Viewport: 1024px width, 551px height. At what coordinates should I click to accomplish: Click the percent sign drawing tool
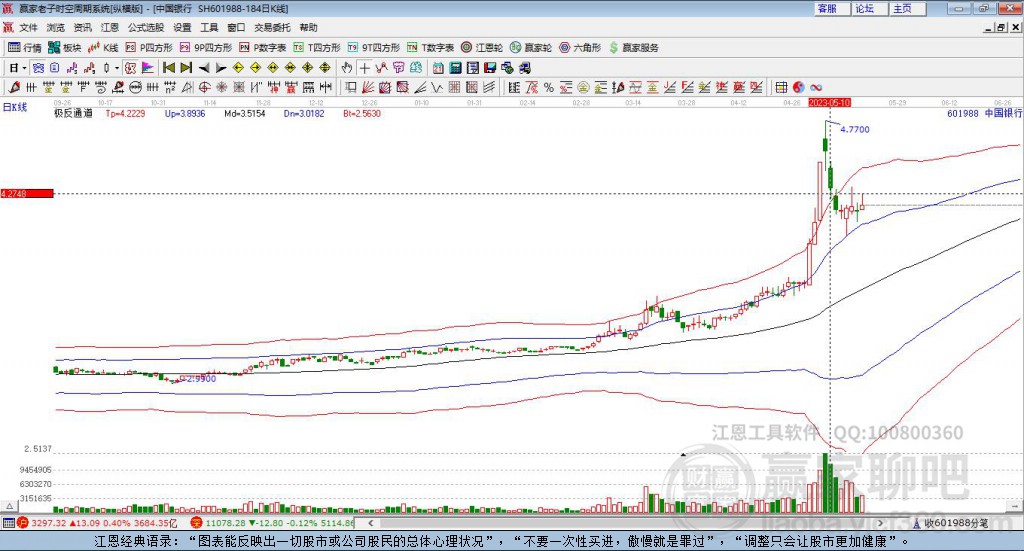pos(549,87)
